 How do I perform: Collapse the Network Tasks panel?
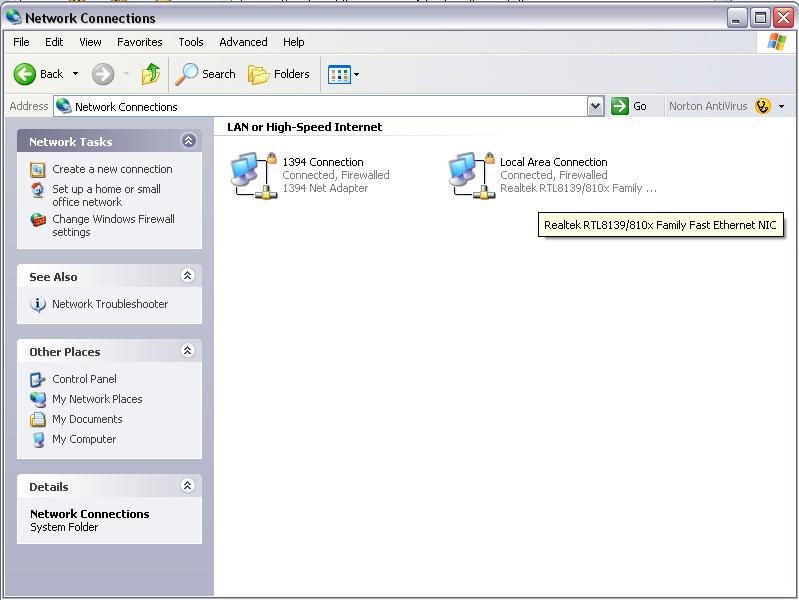tap(189, 140)
